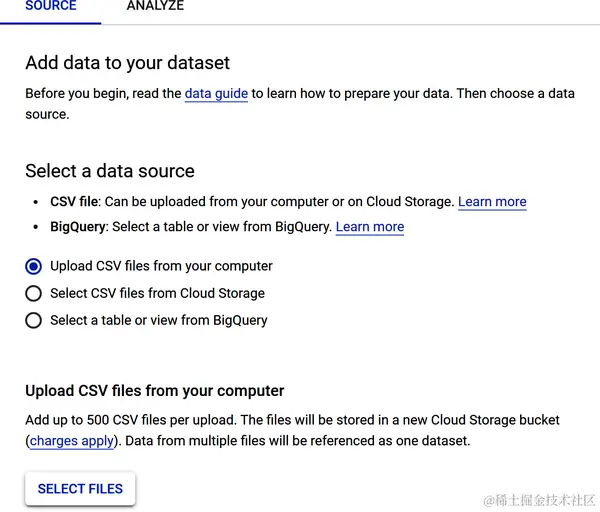Click the bold 'CSV file' bullet text
Image resolution: width=600 pixels, height=512 pixels.
(x=75, y=202)
